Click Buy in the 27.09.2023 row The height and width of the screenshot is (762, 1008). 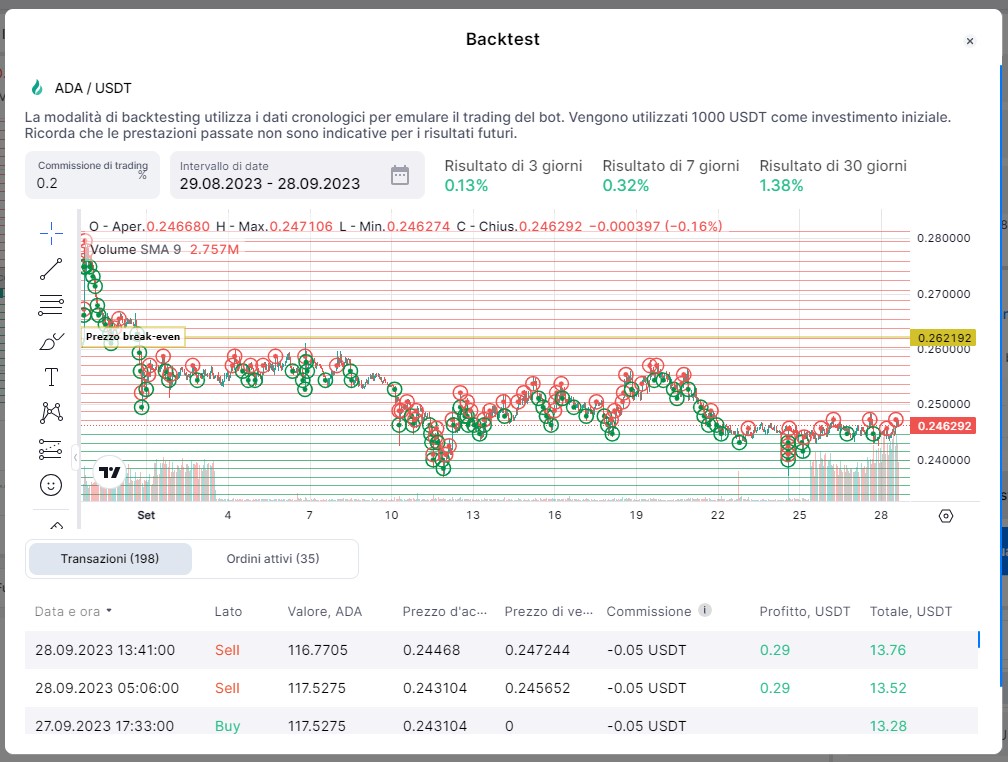[x=228, y=726]
